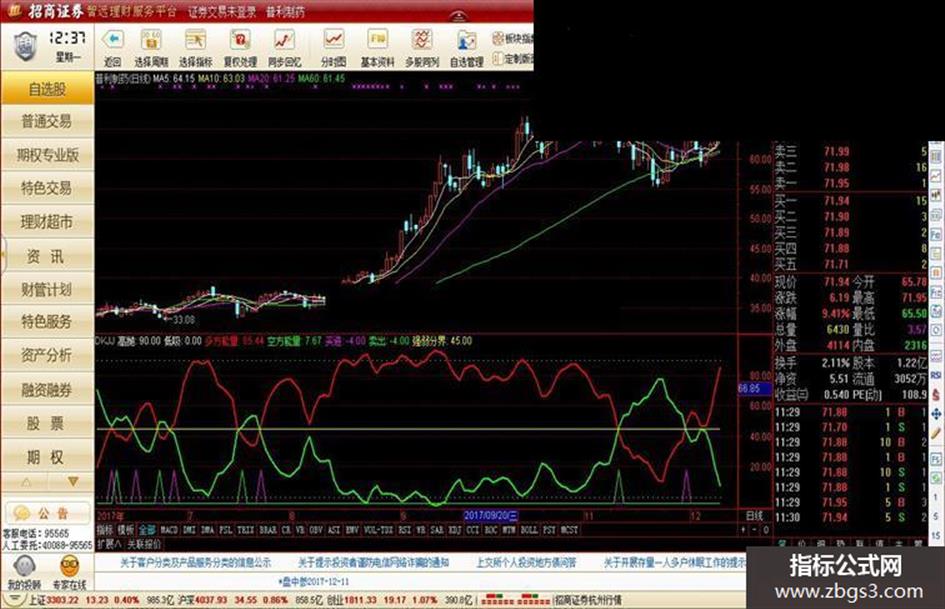Open 理财超市 in the left sidebar
Image resolution: width=945 pixels, height=609 pixels.
47,222
